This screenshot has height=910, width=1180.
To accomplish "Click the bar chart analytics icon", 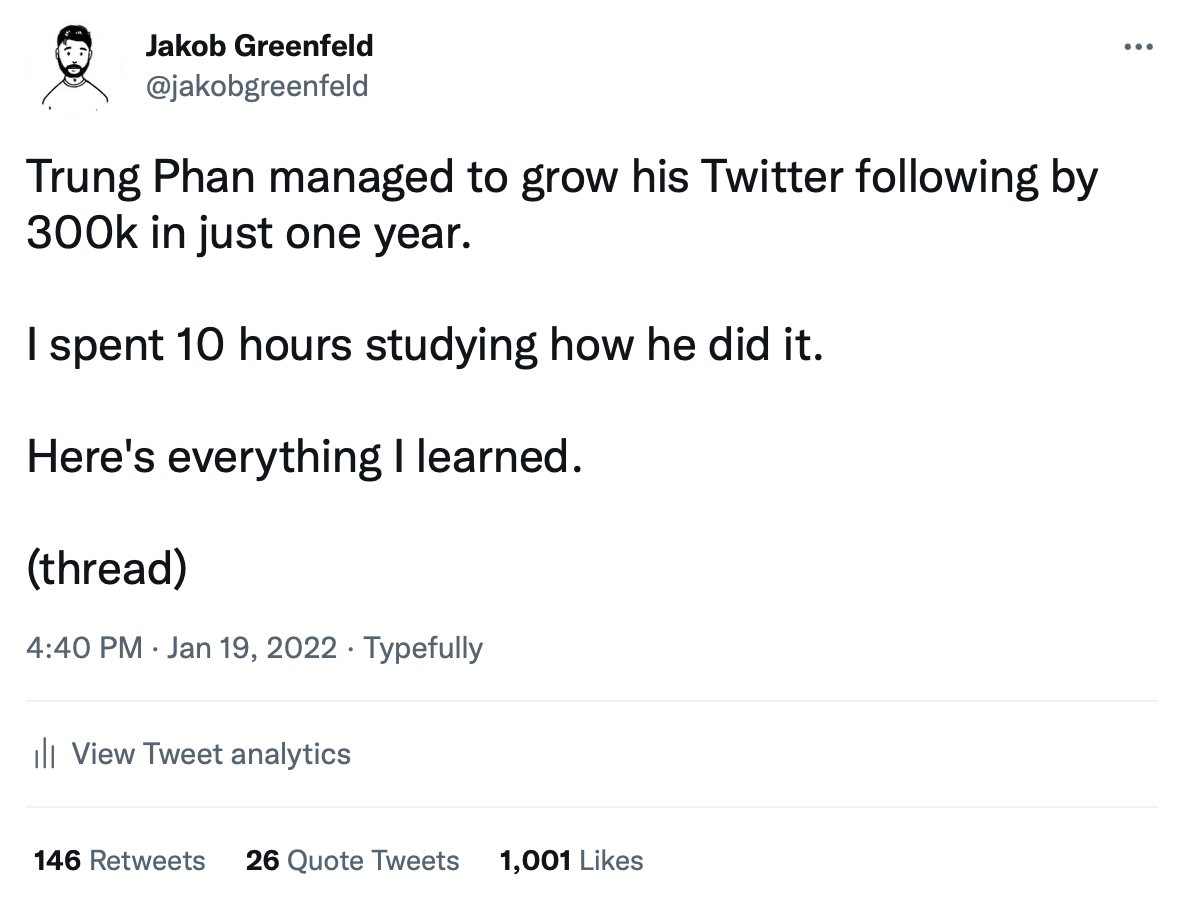I will (x=44, y=753).
